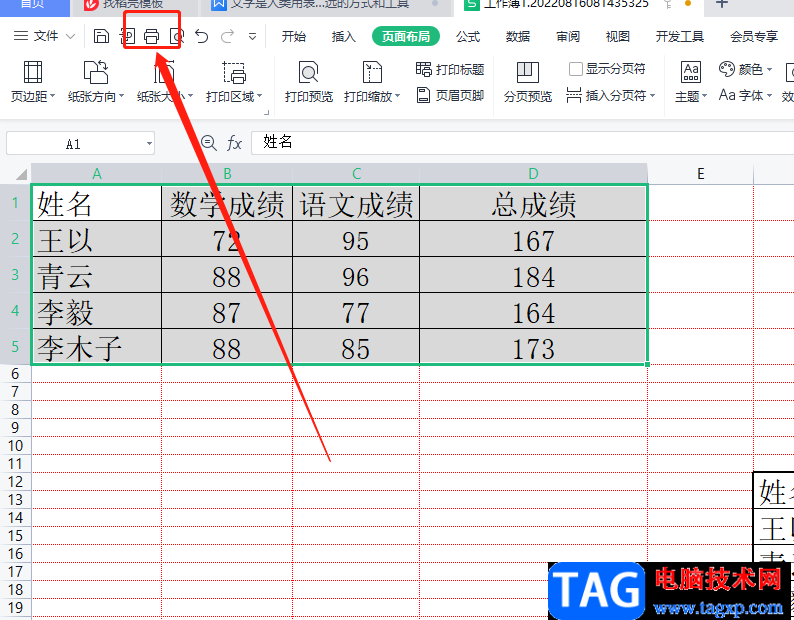Image resolution: width=794 pixels, height=620 pixels.
Task: Click the 语文成绩 header cell
Action: tap(356, 203)
